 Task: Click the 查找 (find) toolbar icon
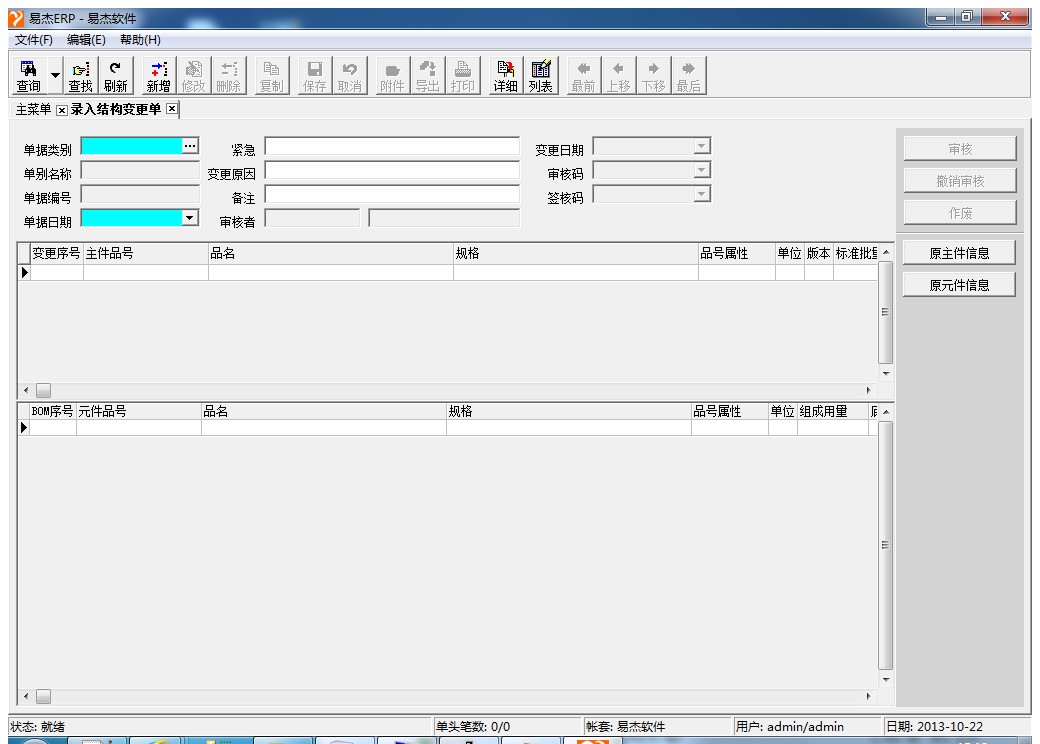click(x=80, y=76)
